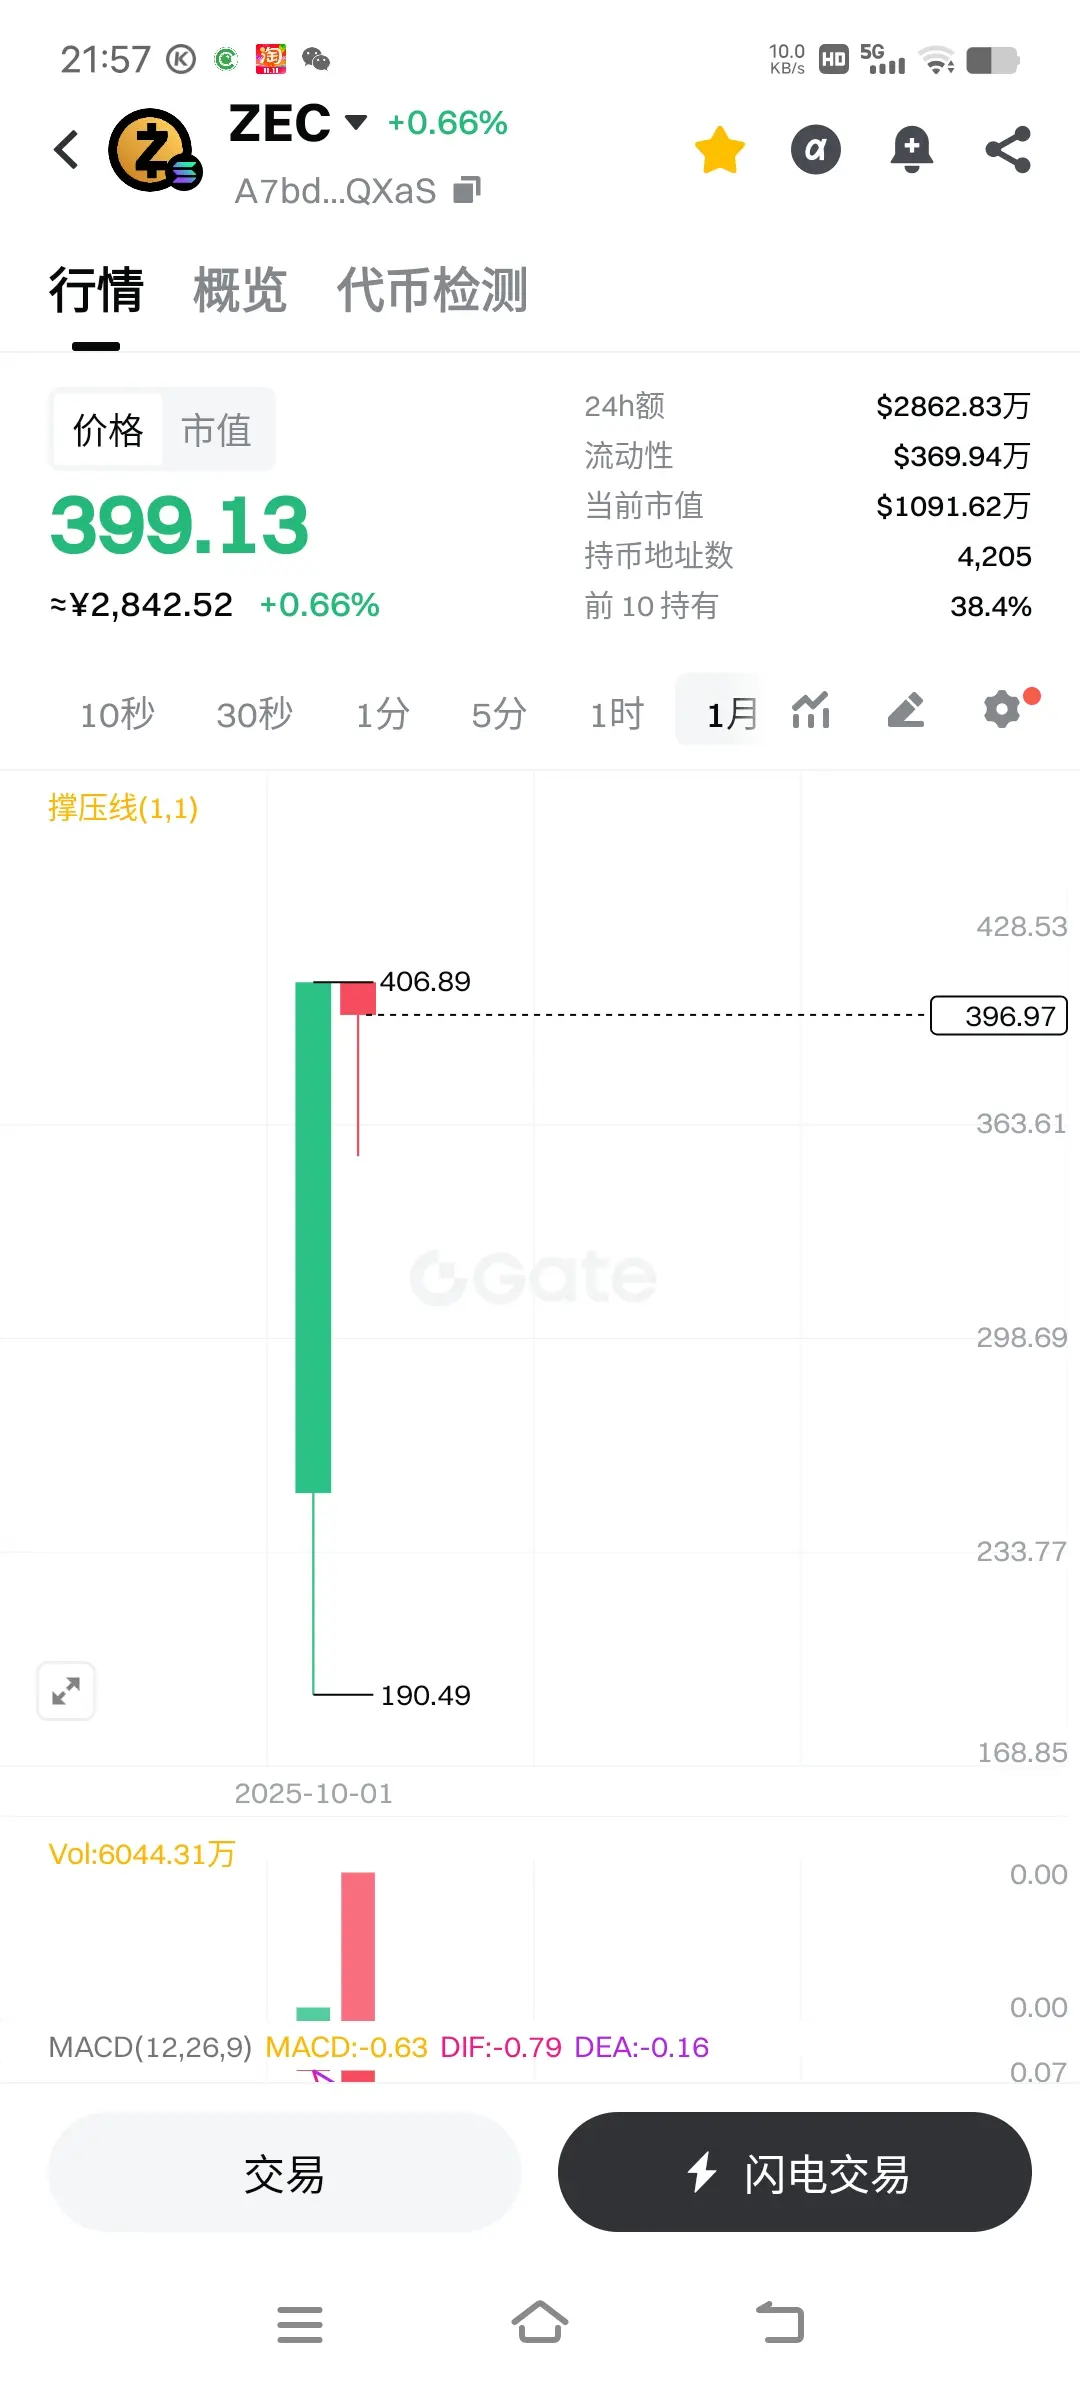Image resolution: width=1080 pixels, height=2388 pixels.
Task: Open the alpha circle icon
Action: tap(816, 150)
